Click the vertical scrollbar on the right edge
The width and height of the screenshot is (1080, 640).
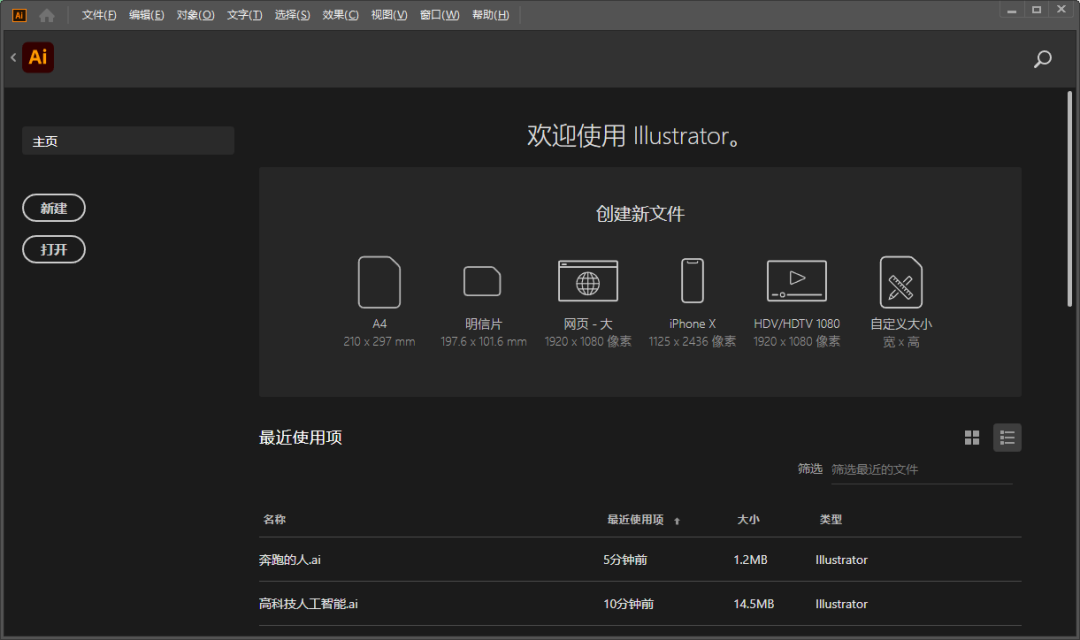(x=1070, y=199)
